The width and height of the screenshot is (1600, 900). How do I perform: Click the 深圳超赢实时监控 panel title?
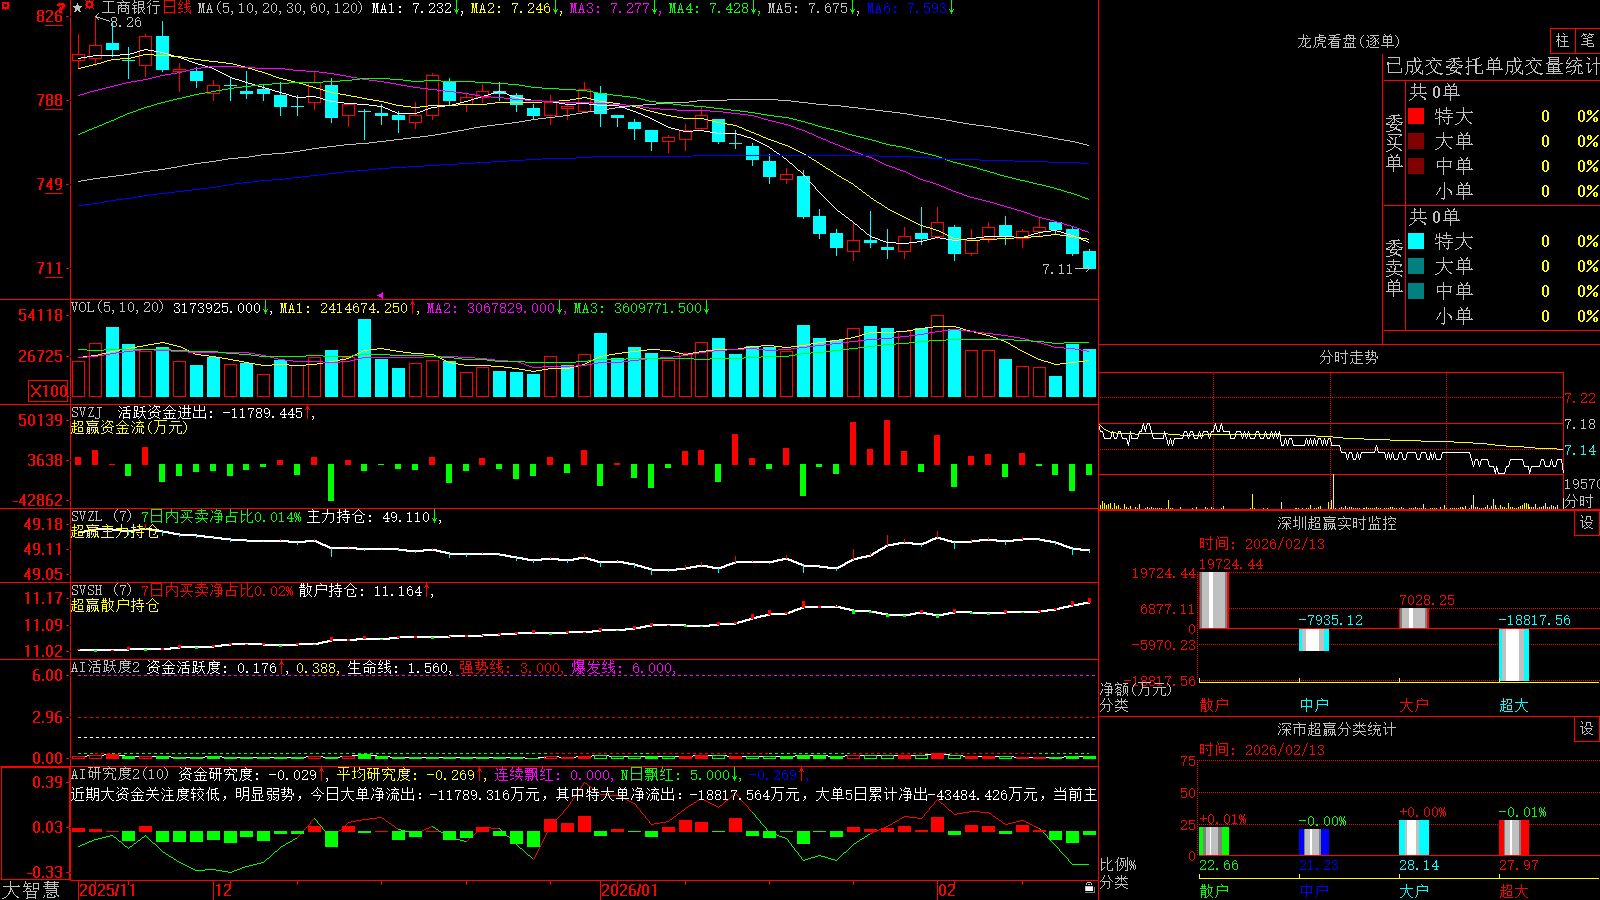tap(1337, 523)
